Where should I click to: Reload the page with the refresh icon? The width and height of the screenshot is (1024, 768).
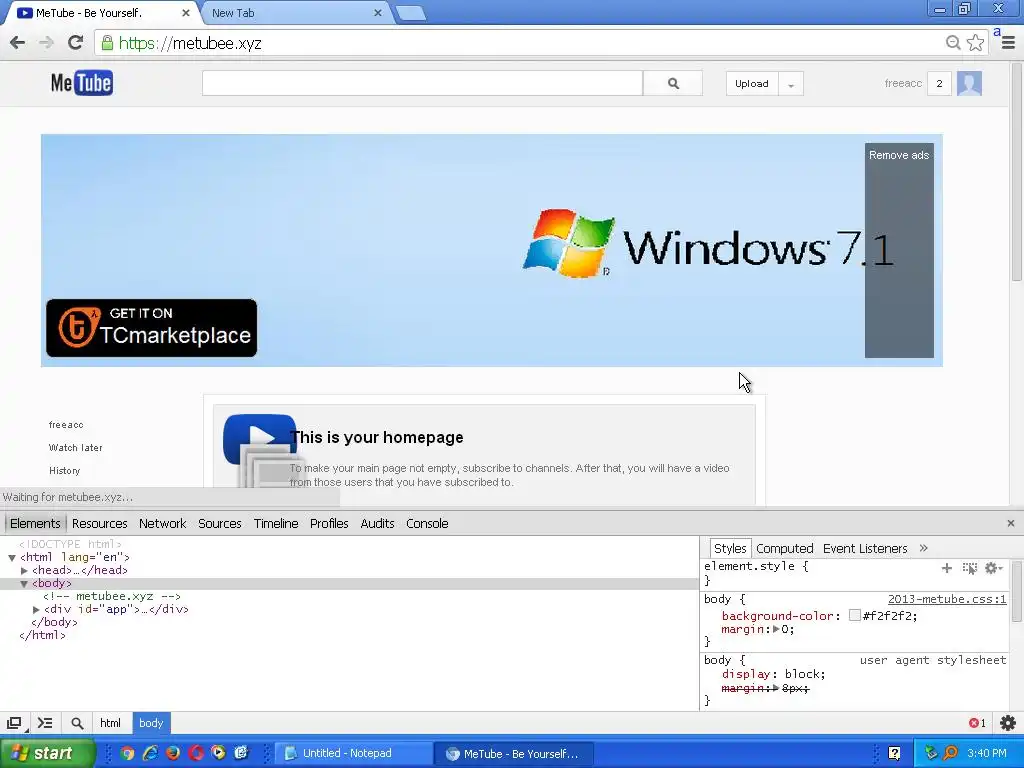[76, 43]
